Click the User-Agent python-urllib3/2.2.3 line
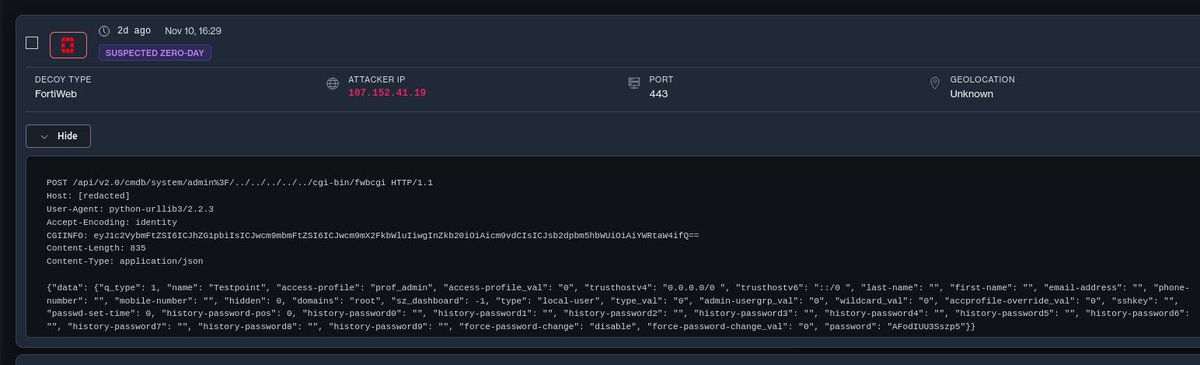This screenshot has width=1200, height=365. [x=131, y=209]
